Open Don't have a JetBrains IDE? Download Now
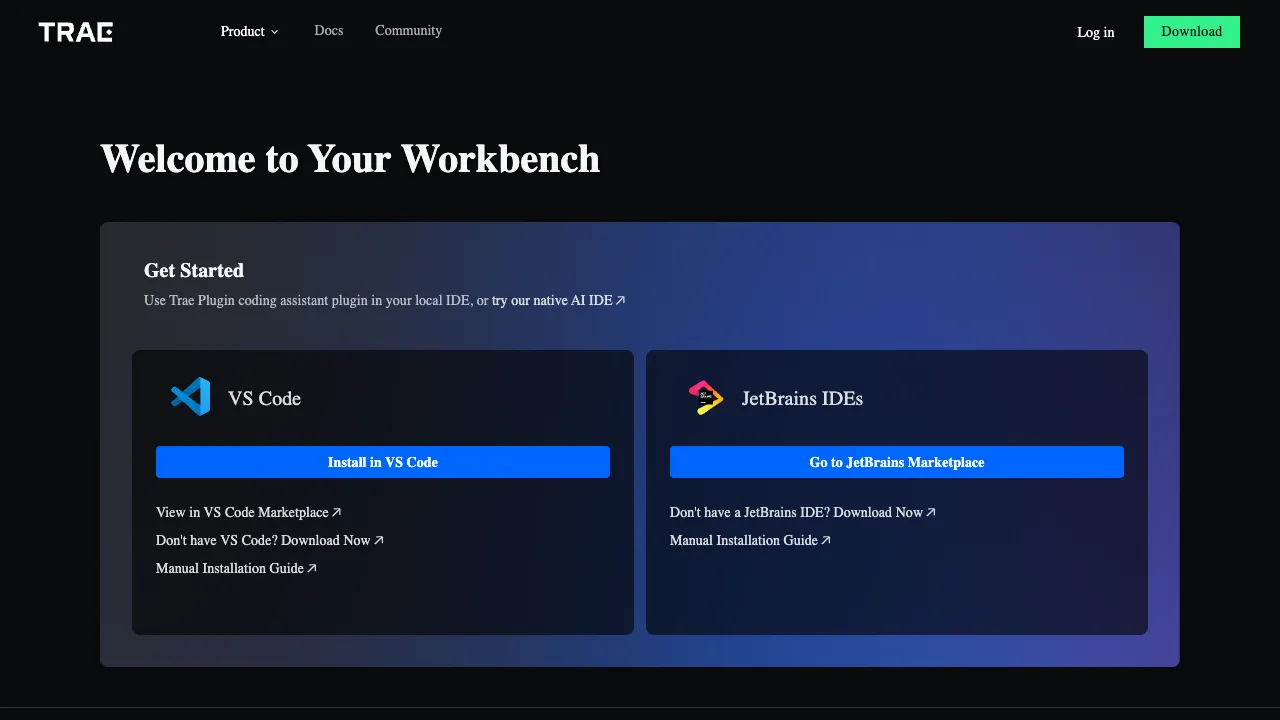Screen dimensions: 1280x720 803,512
